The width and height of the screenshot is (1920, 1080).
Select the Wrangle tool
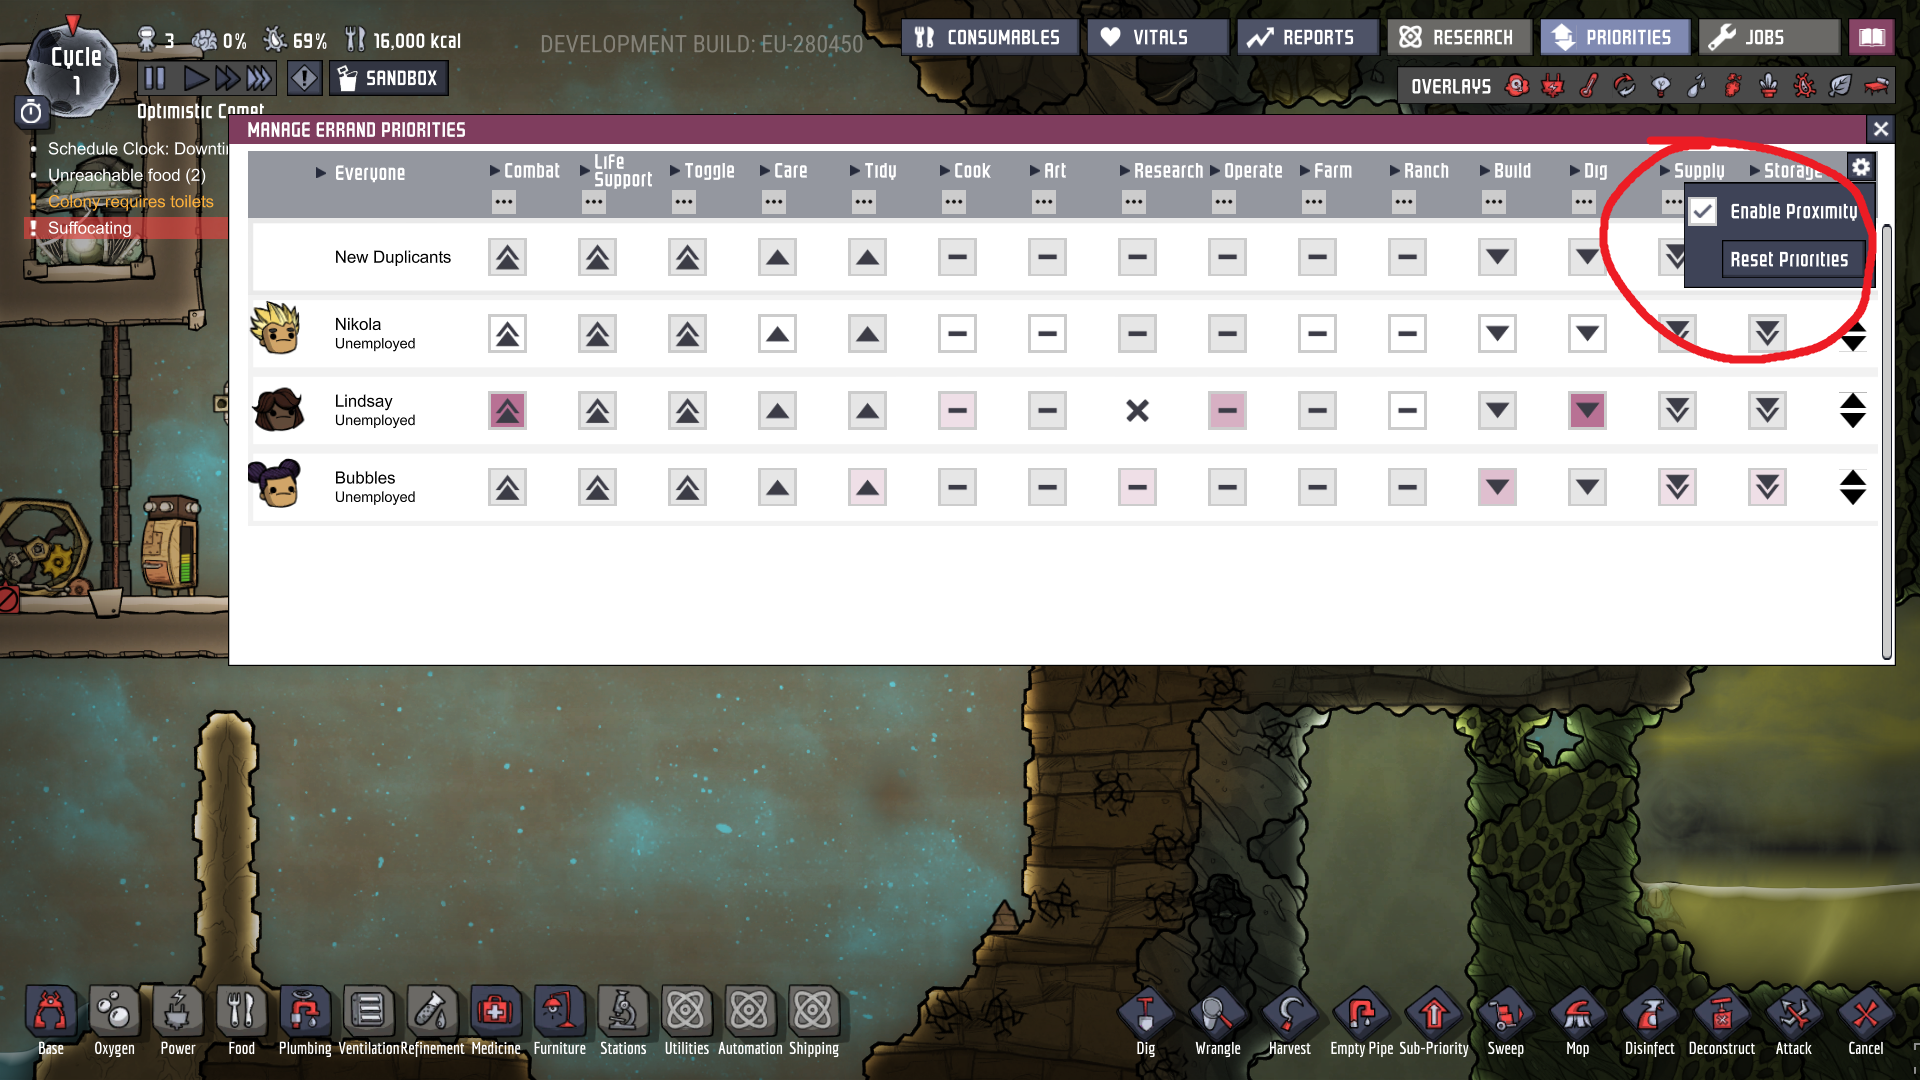point(1217,1012)
